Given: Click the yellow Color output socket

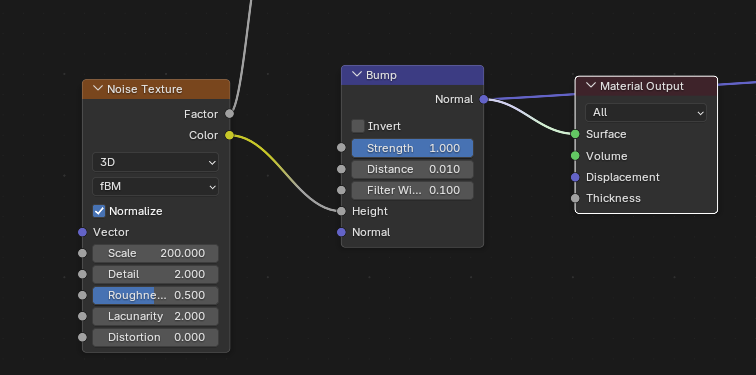Looking at the screenshot, I should pos(230,135).
